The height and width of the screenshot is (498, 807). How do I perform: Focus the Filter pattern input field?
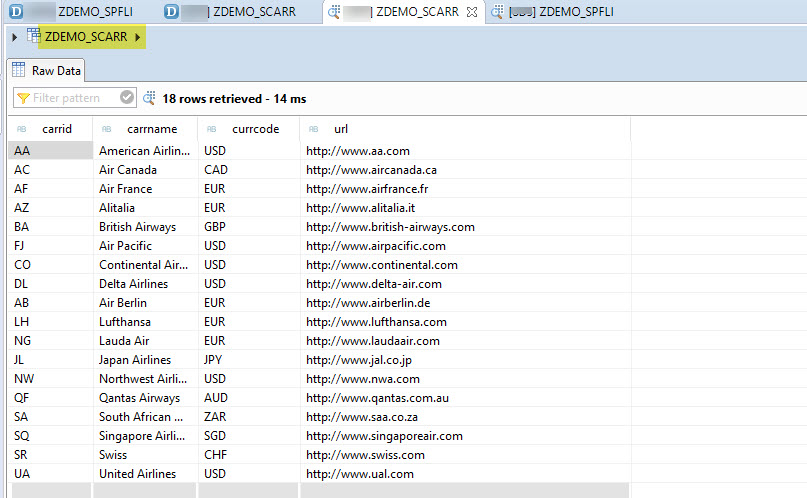(x=75, y=98)
